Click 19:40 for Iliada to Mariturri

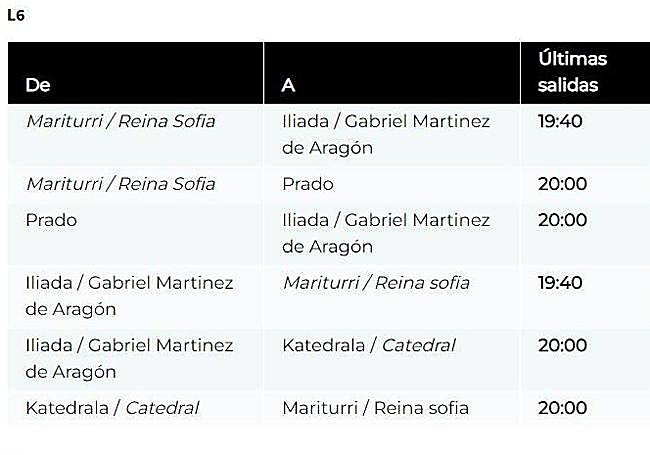pyautogui.click(x=560, y=283)
